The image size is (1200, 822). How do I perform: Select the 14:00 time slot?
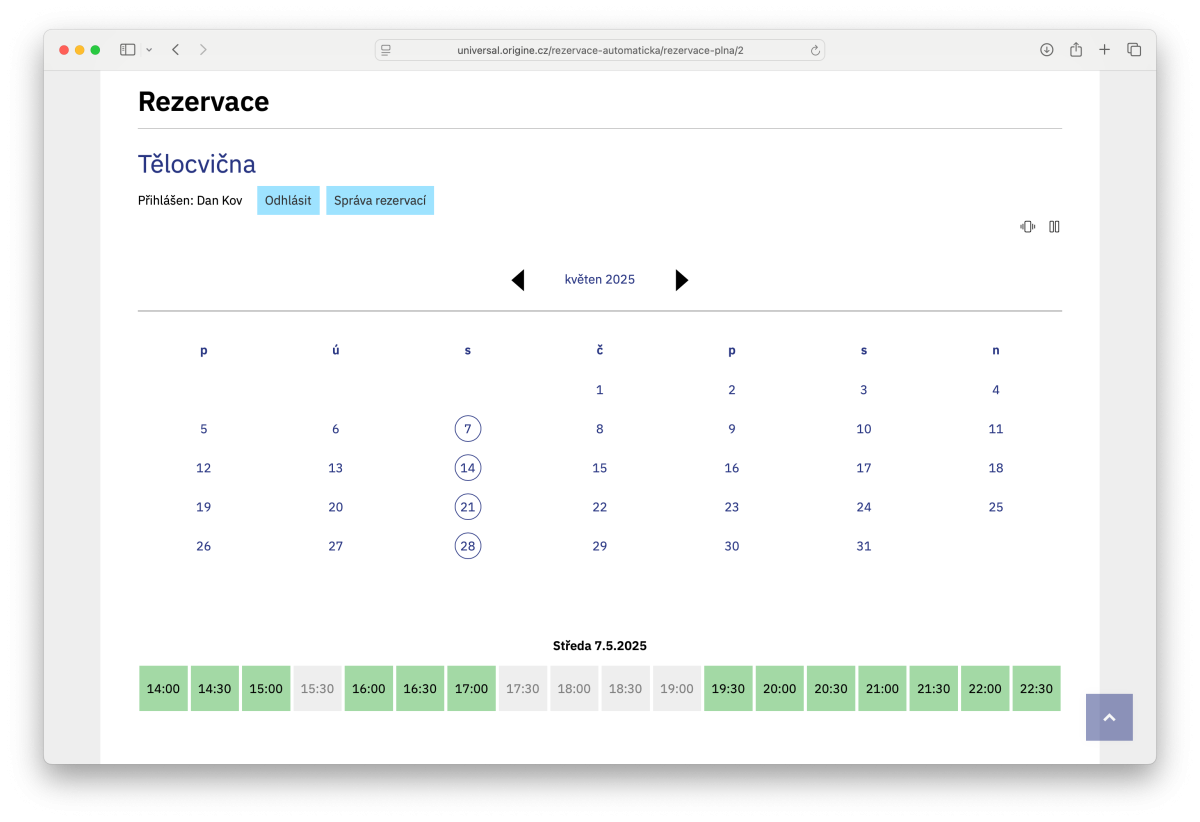pos(163,689)
